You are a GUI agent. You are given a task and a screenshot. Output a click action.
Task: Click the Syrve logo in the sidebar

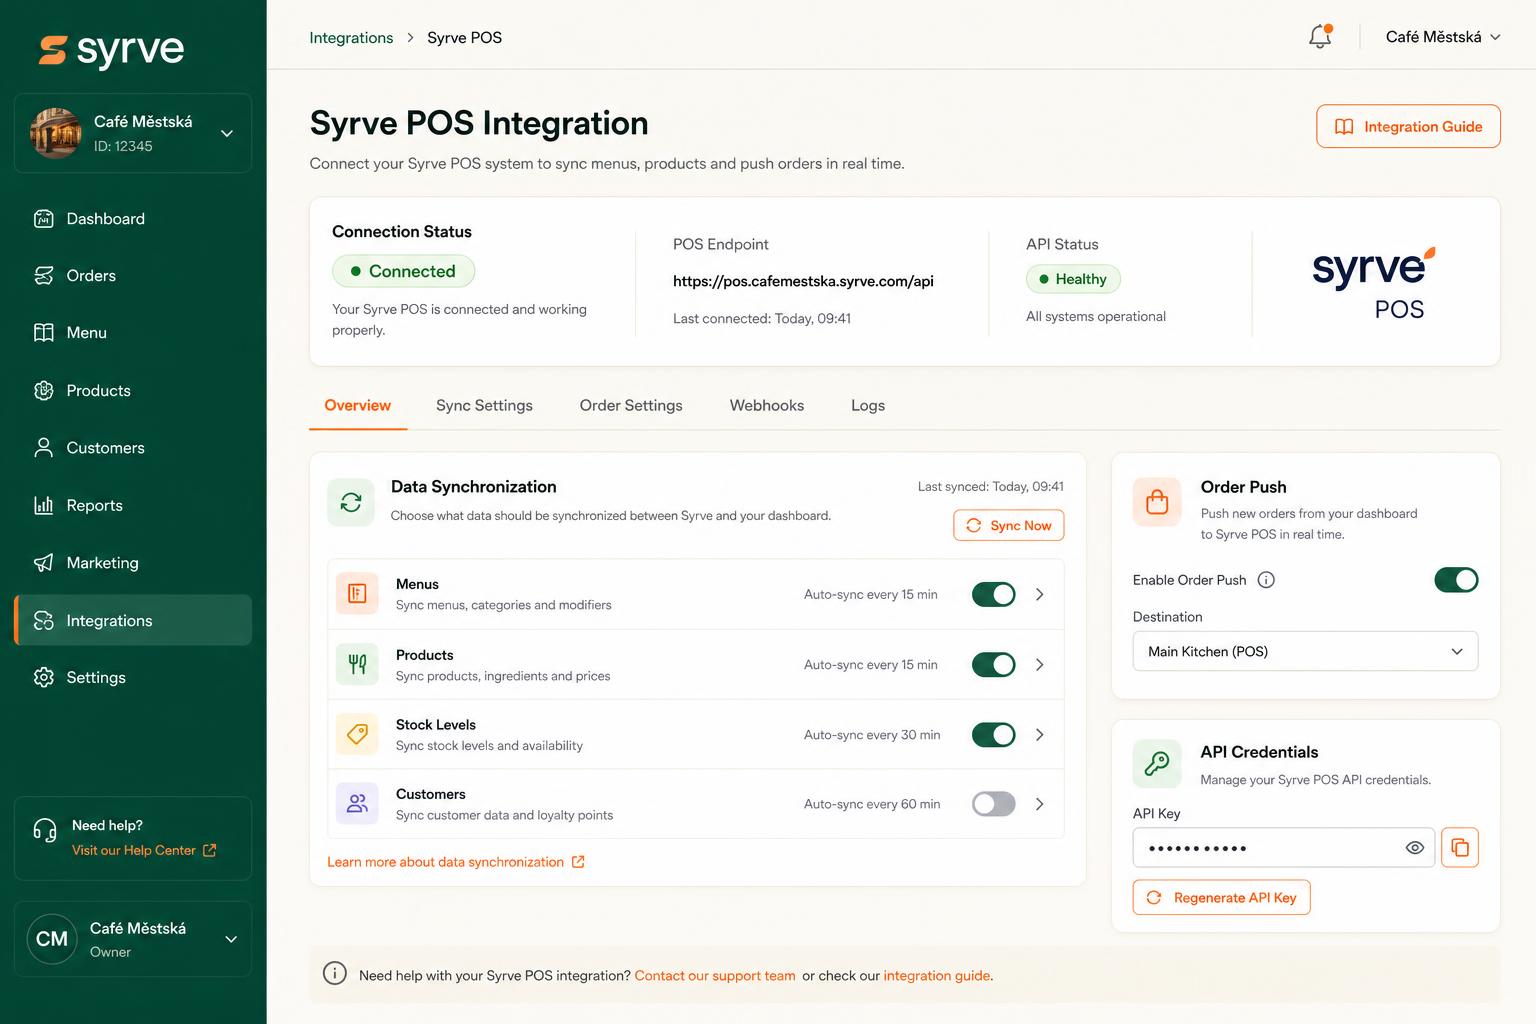click(x=111, y=50)
